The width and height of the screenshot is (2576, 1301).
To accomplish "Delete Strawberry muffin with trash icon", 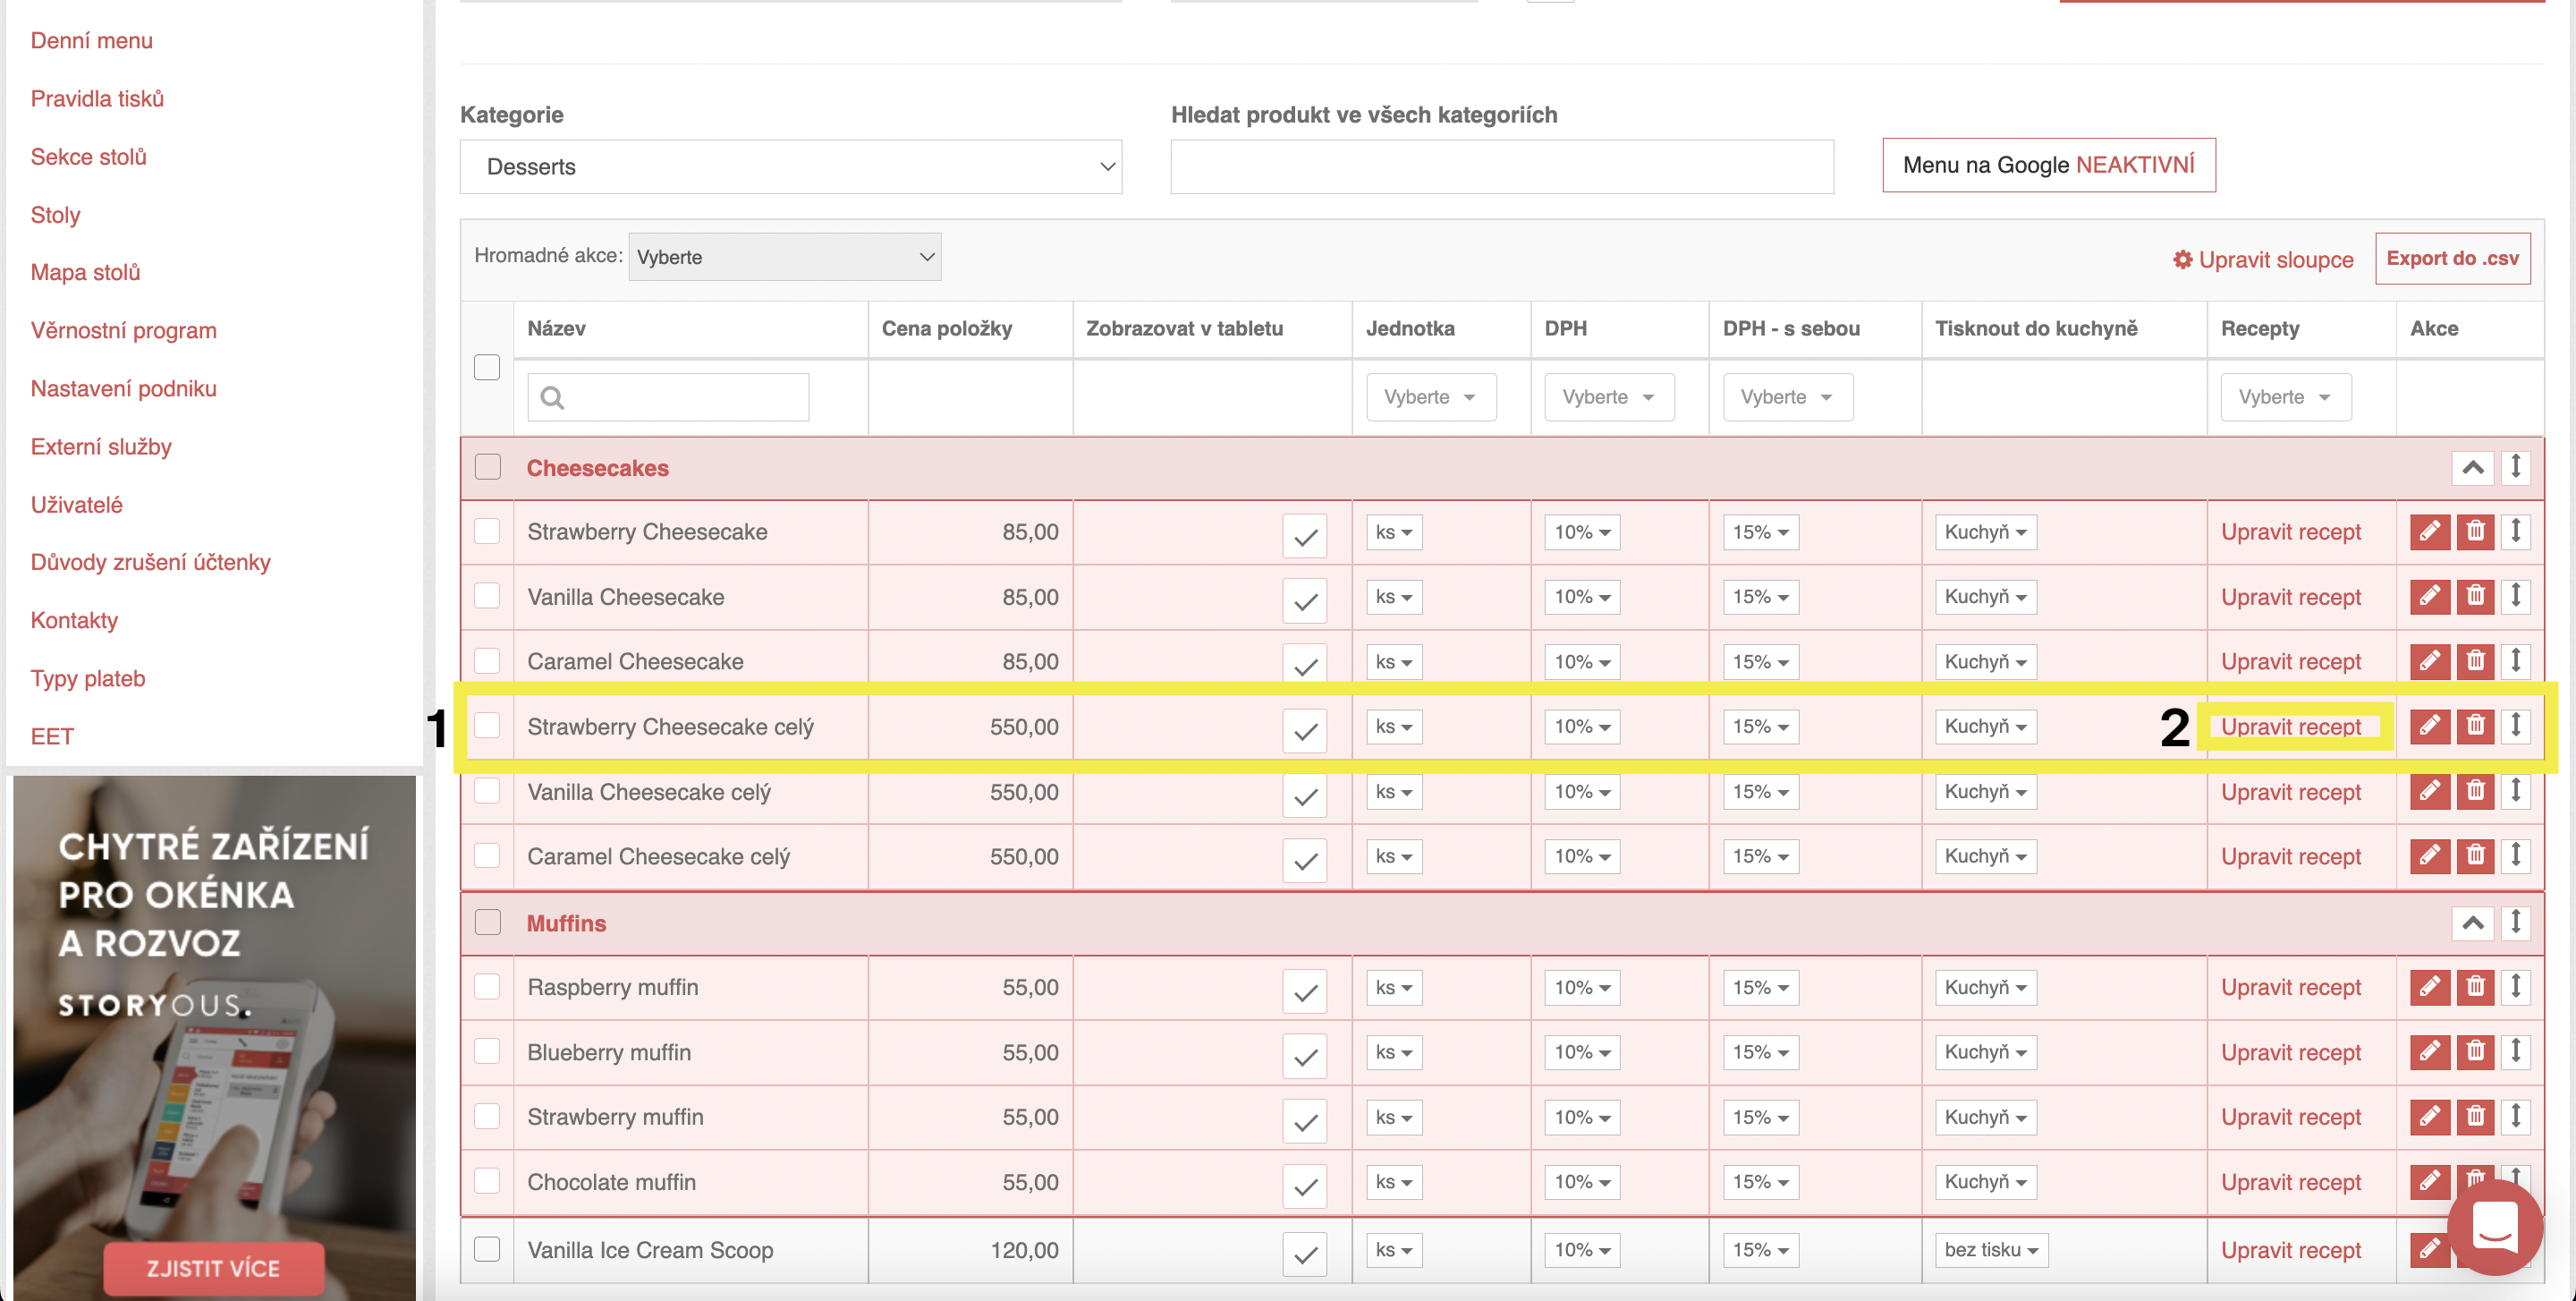I will pos(2475,1117).
